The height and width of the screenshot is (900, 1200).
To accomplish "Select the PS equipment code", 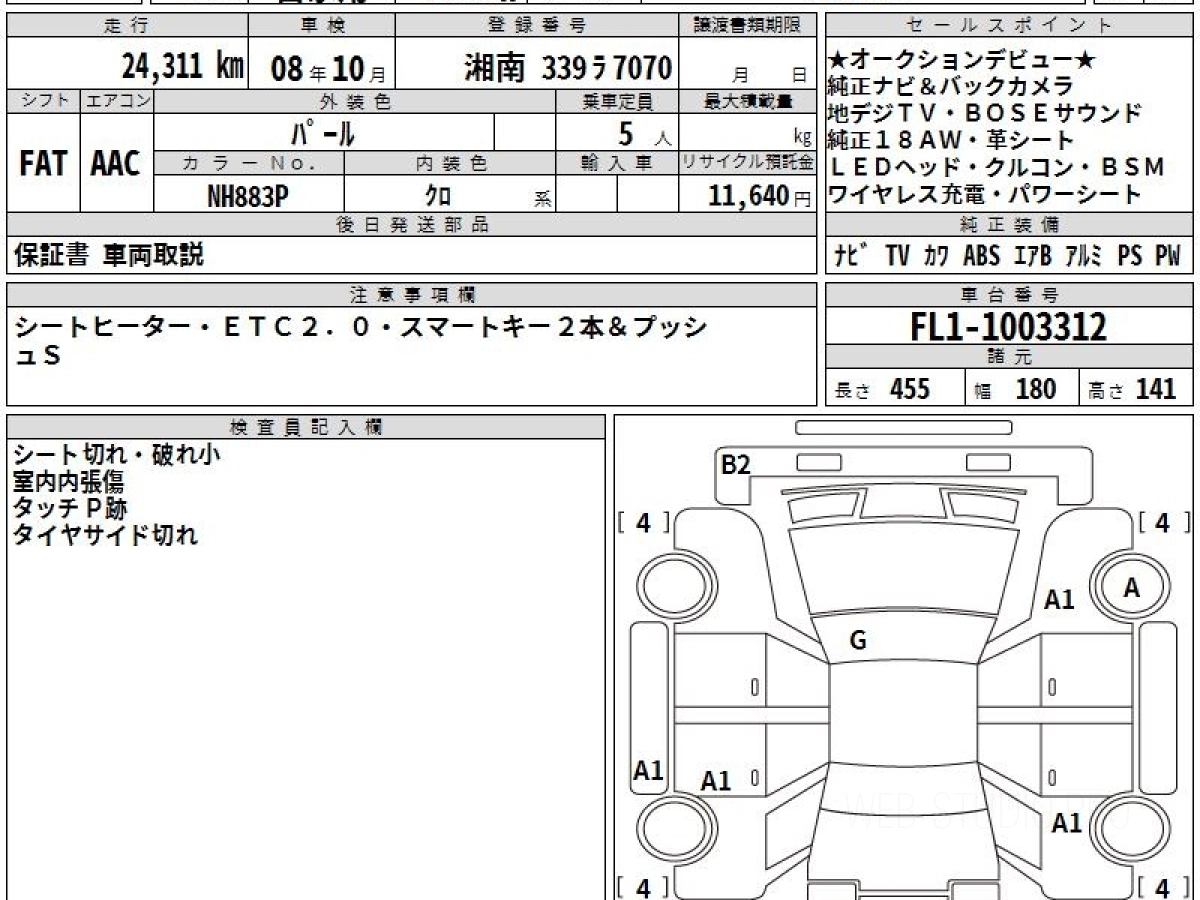I will click(x=1130, y=256).
